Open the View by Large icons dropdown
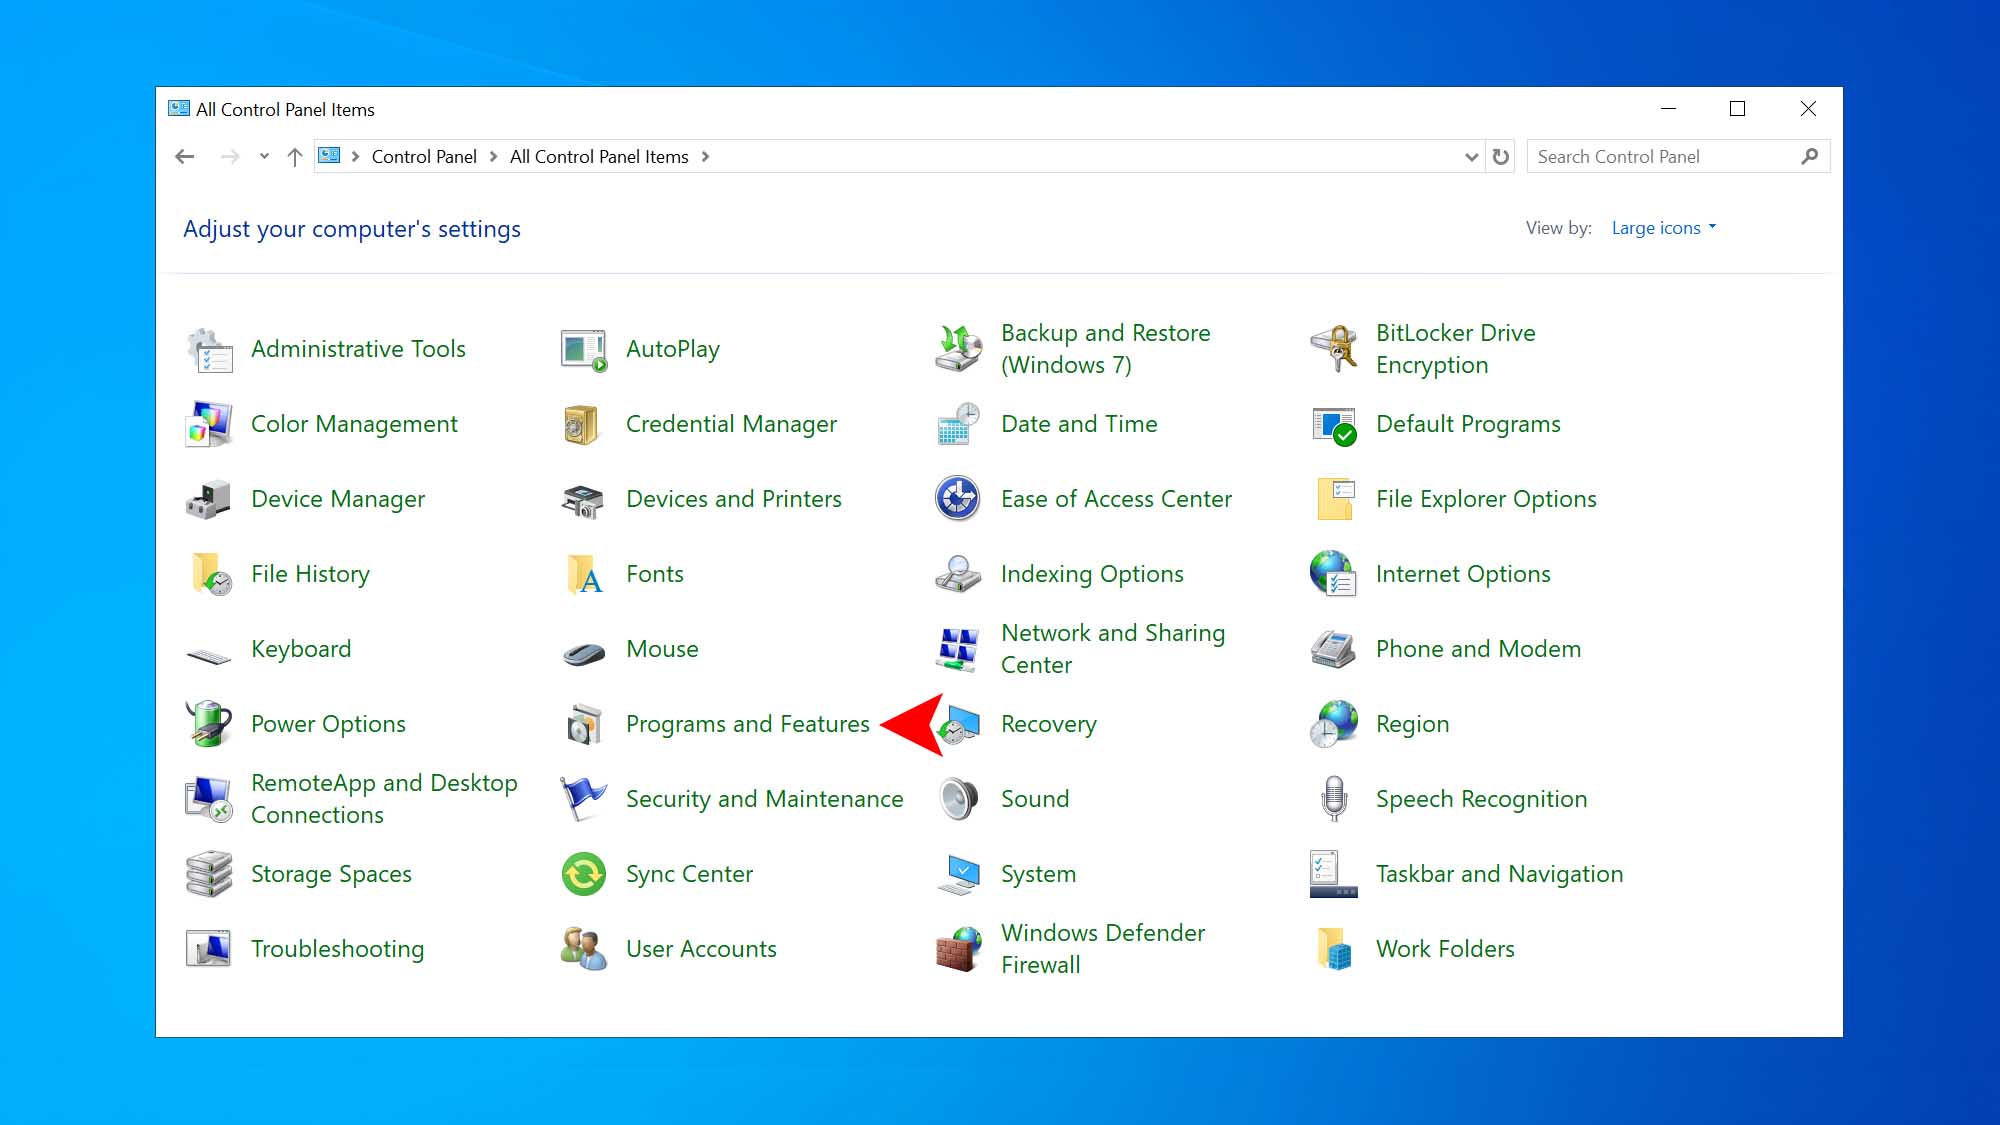Screen dimensions: 2000x1125 tap(1664, 228)
